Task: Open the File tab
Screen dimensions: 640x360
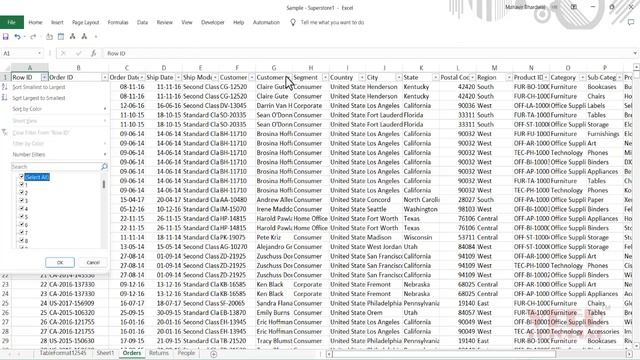Action: point(11,22)
